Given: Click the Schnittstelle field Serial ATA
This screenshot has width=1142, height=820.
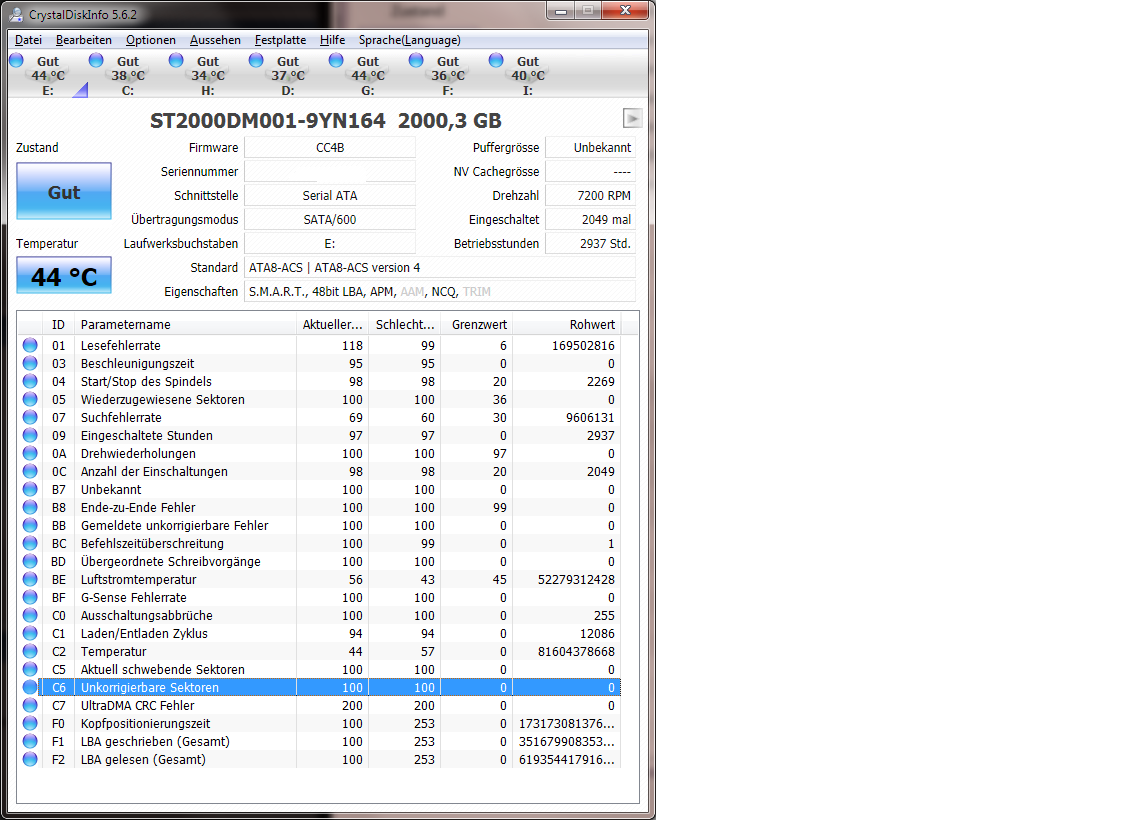Looking at the screenshot, I should [x=330, y=195].
